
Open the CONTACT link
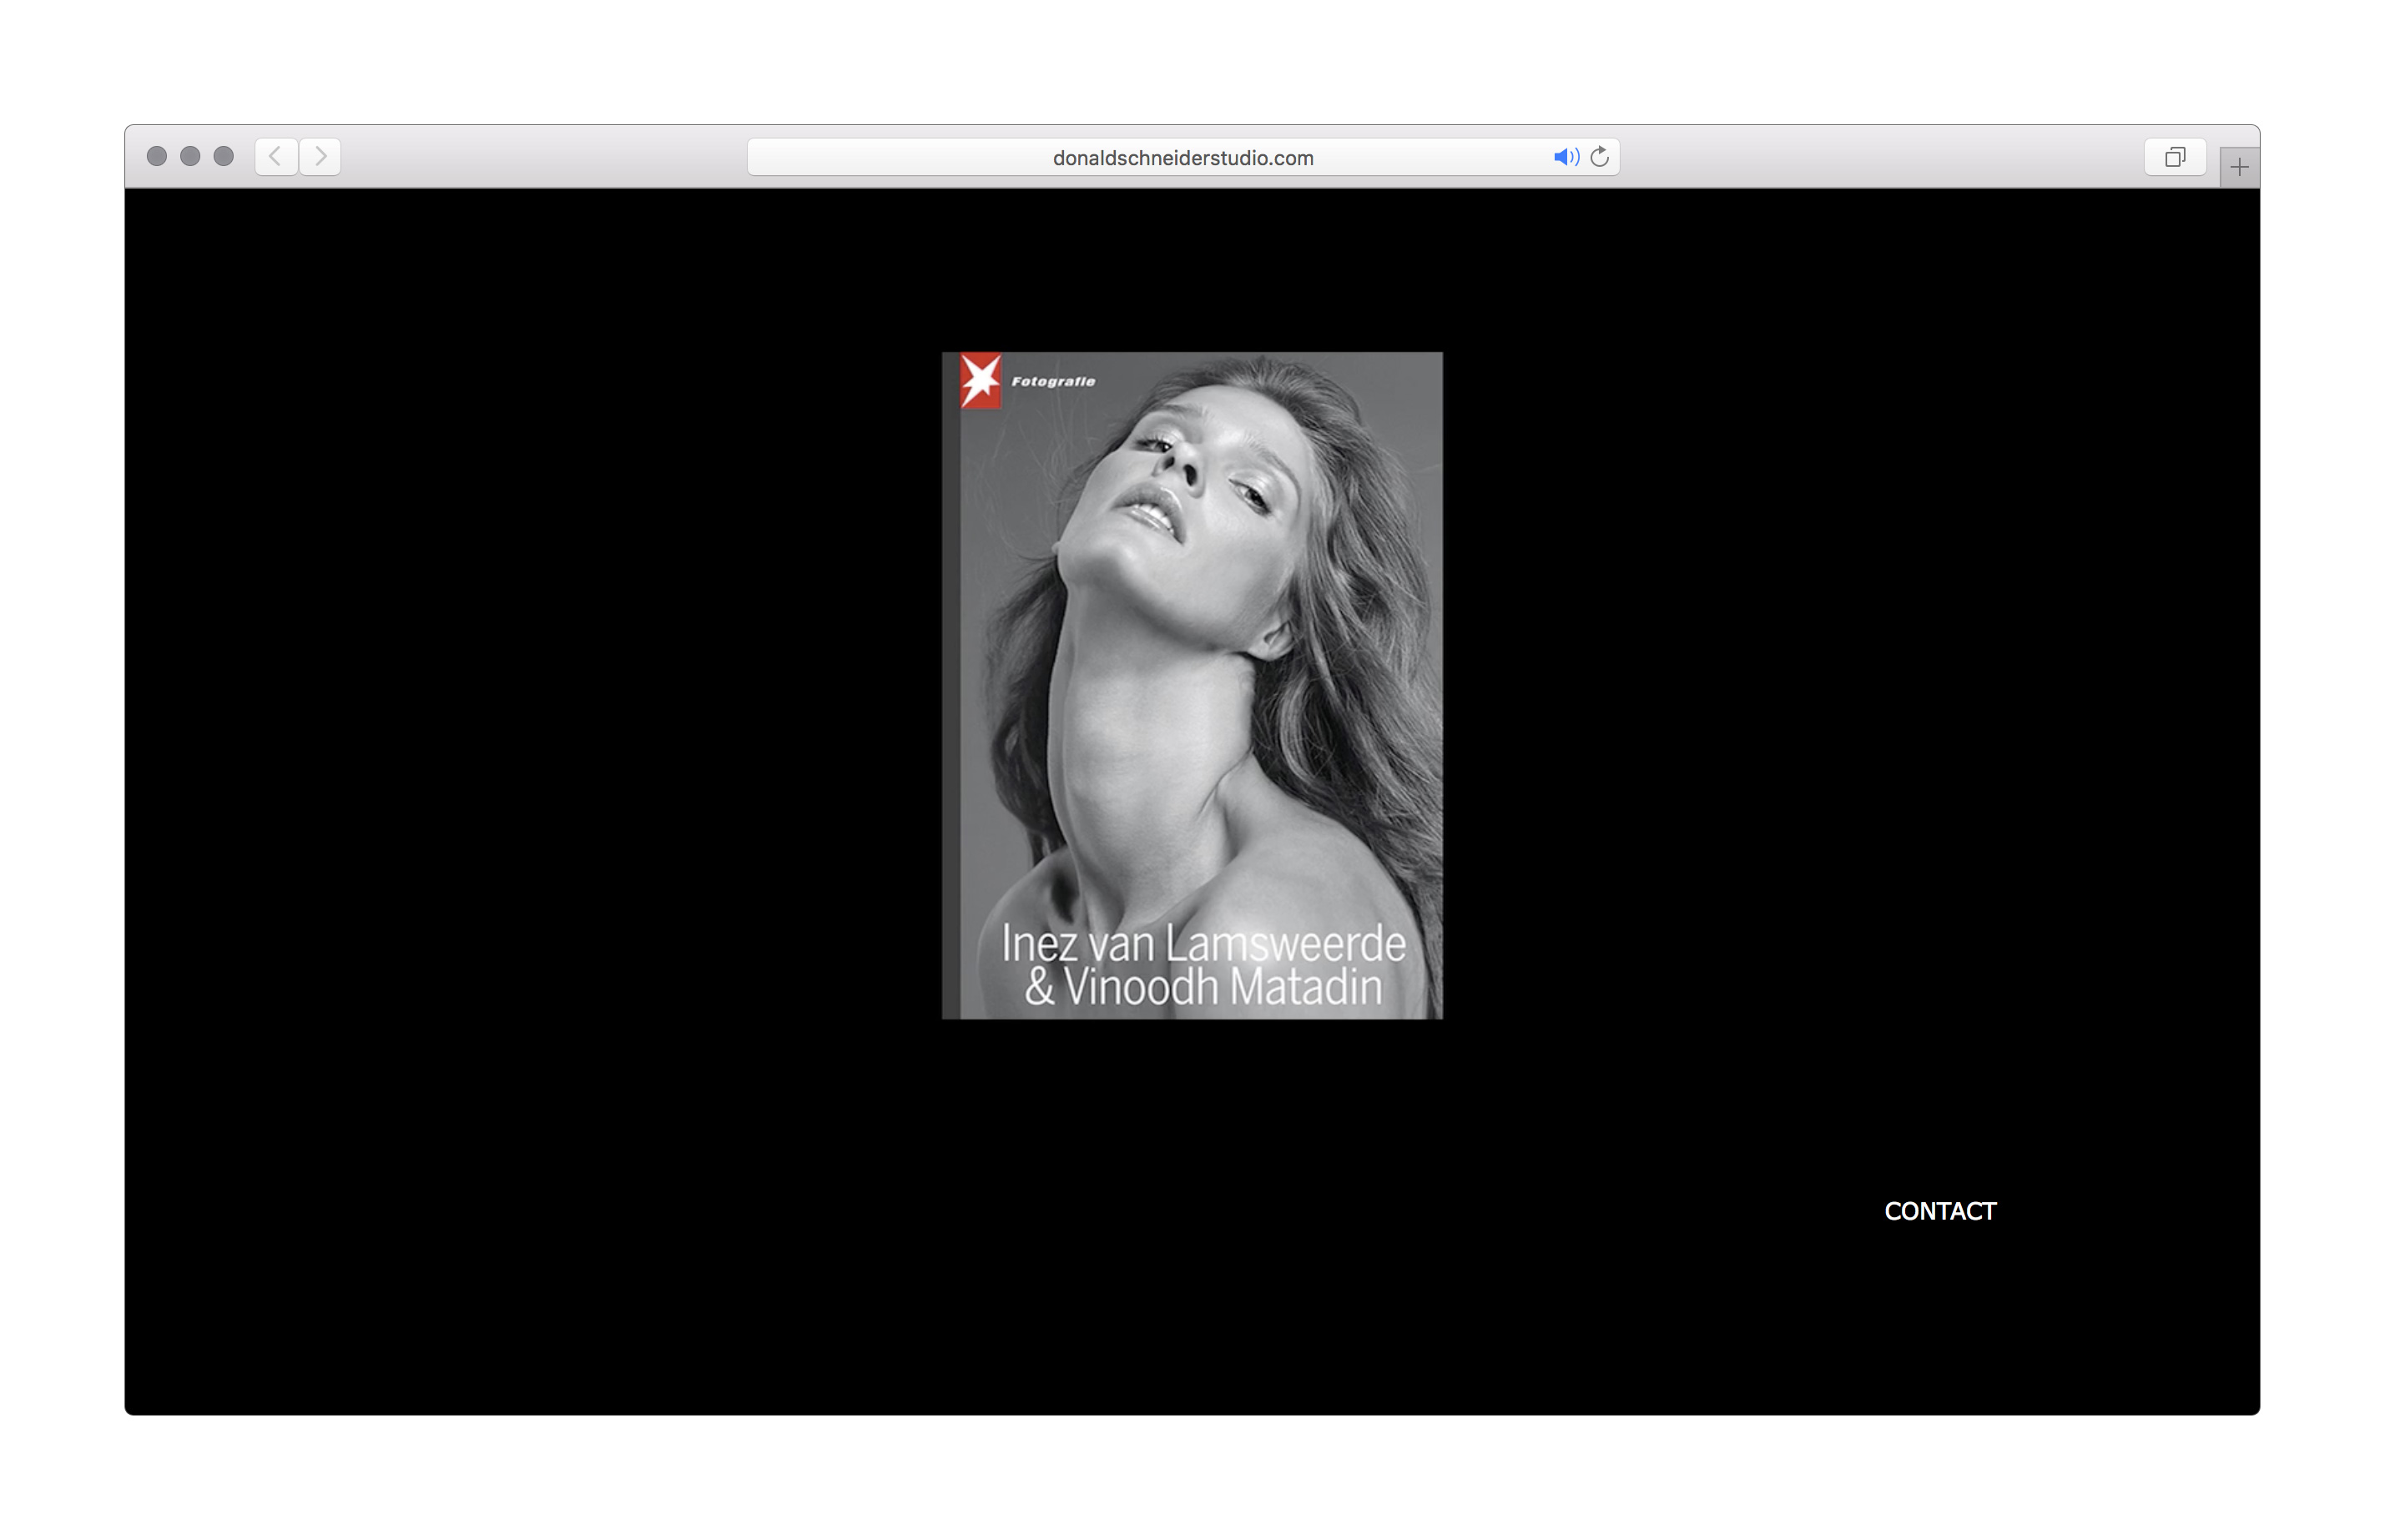click(x=1940, y=1211)
